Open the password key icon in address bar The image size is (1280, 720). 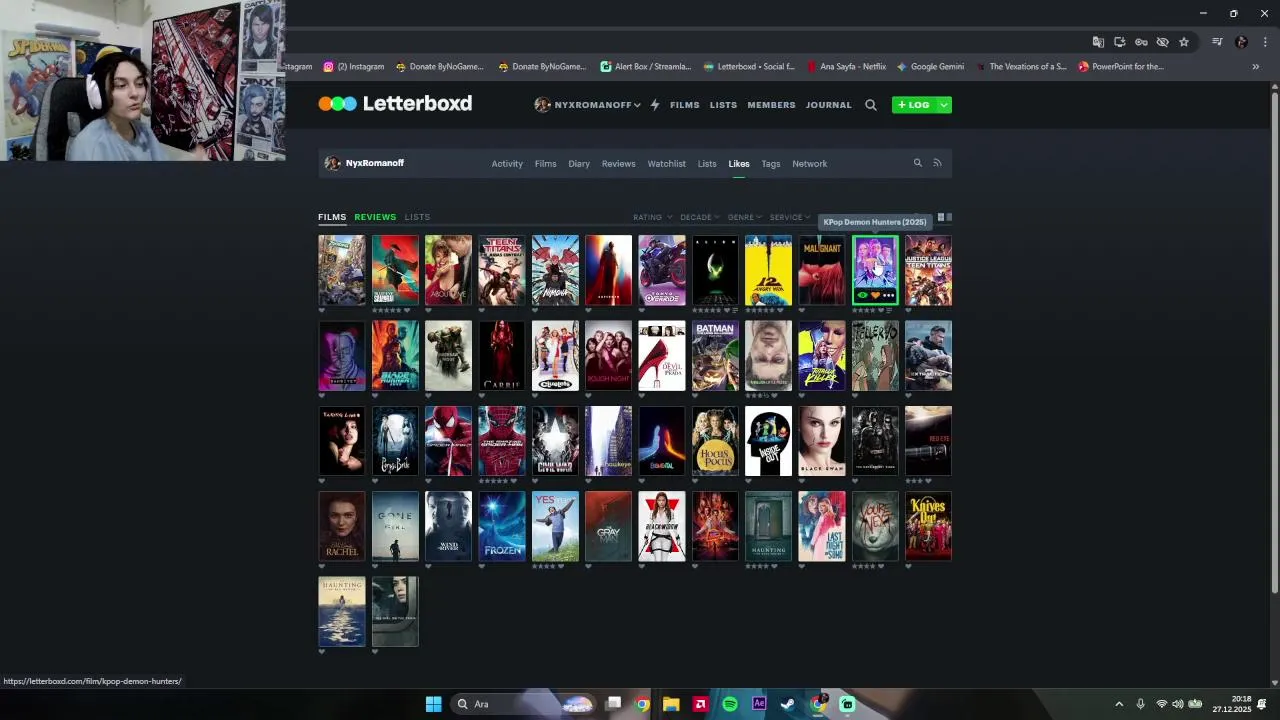[x=1141, y=42]
